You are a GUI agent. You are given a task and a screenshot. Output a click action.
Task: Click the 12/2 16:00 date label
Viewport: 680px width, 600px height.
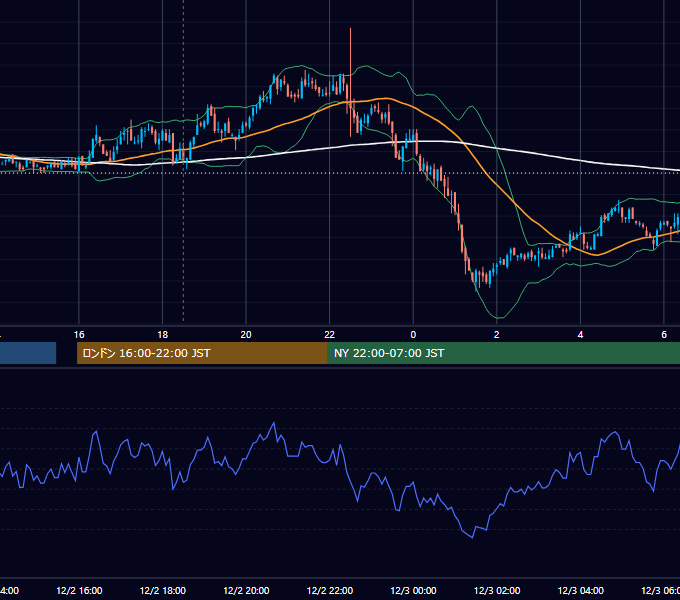click(79, 590)
